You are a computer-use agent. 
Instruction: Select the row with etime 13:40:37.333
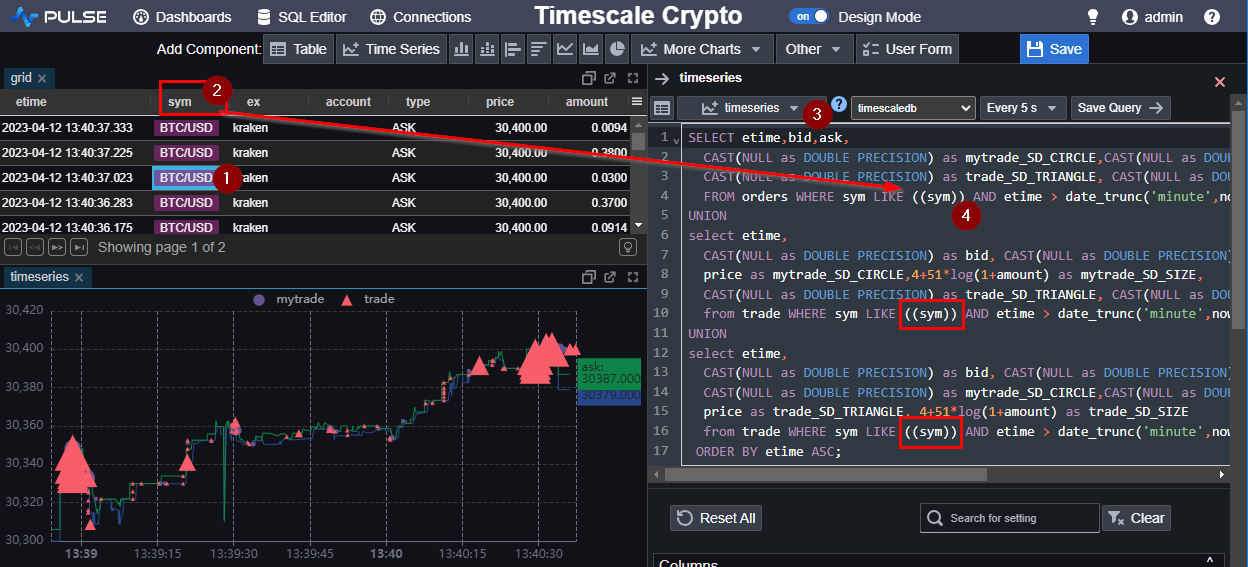click(x=315, y=127)
